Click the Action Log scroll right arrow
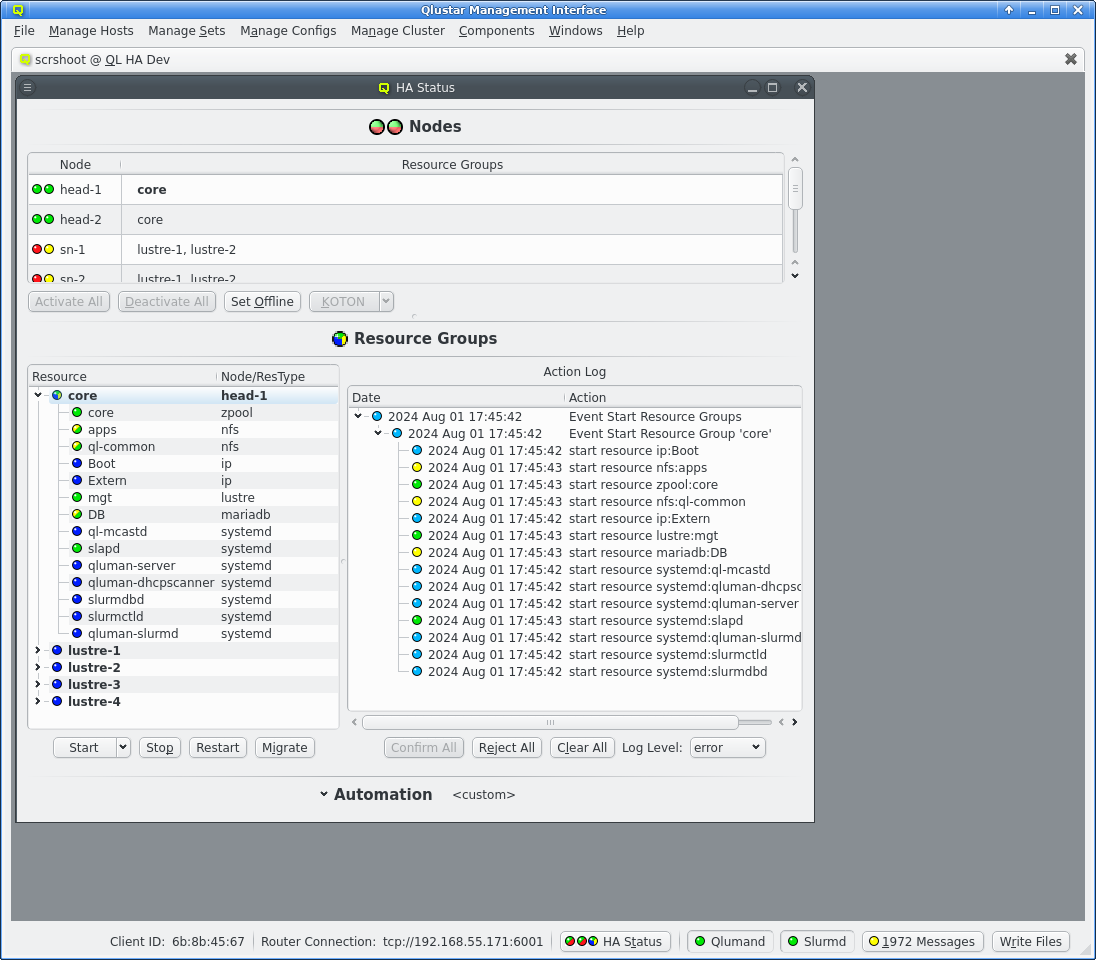Viewport: 1096px width, 960px height. (794, 722)
